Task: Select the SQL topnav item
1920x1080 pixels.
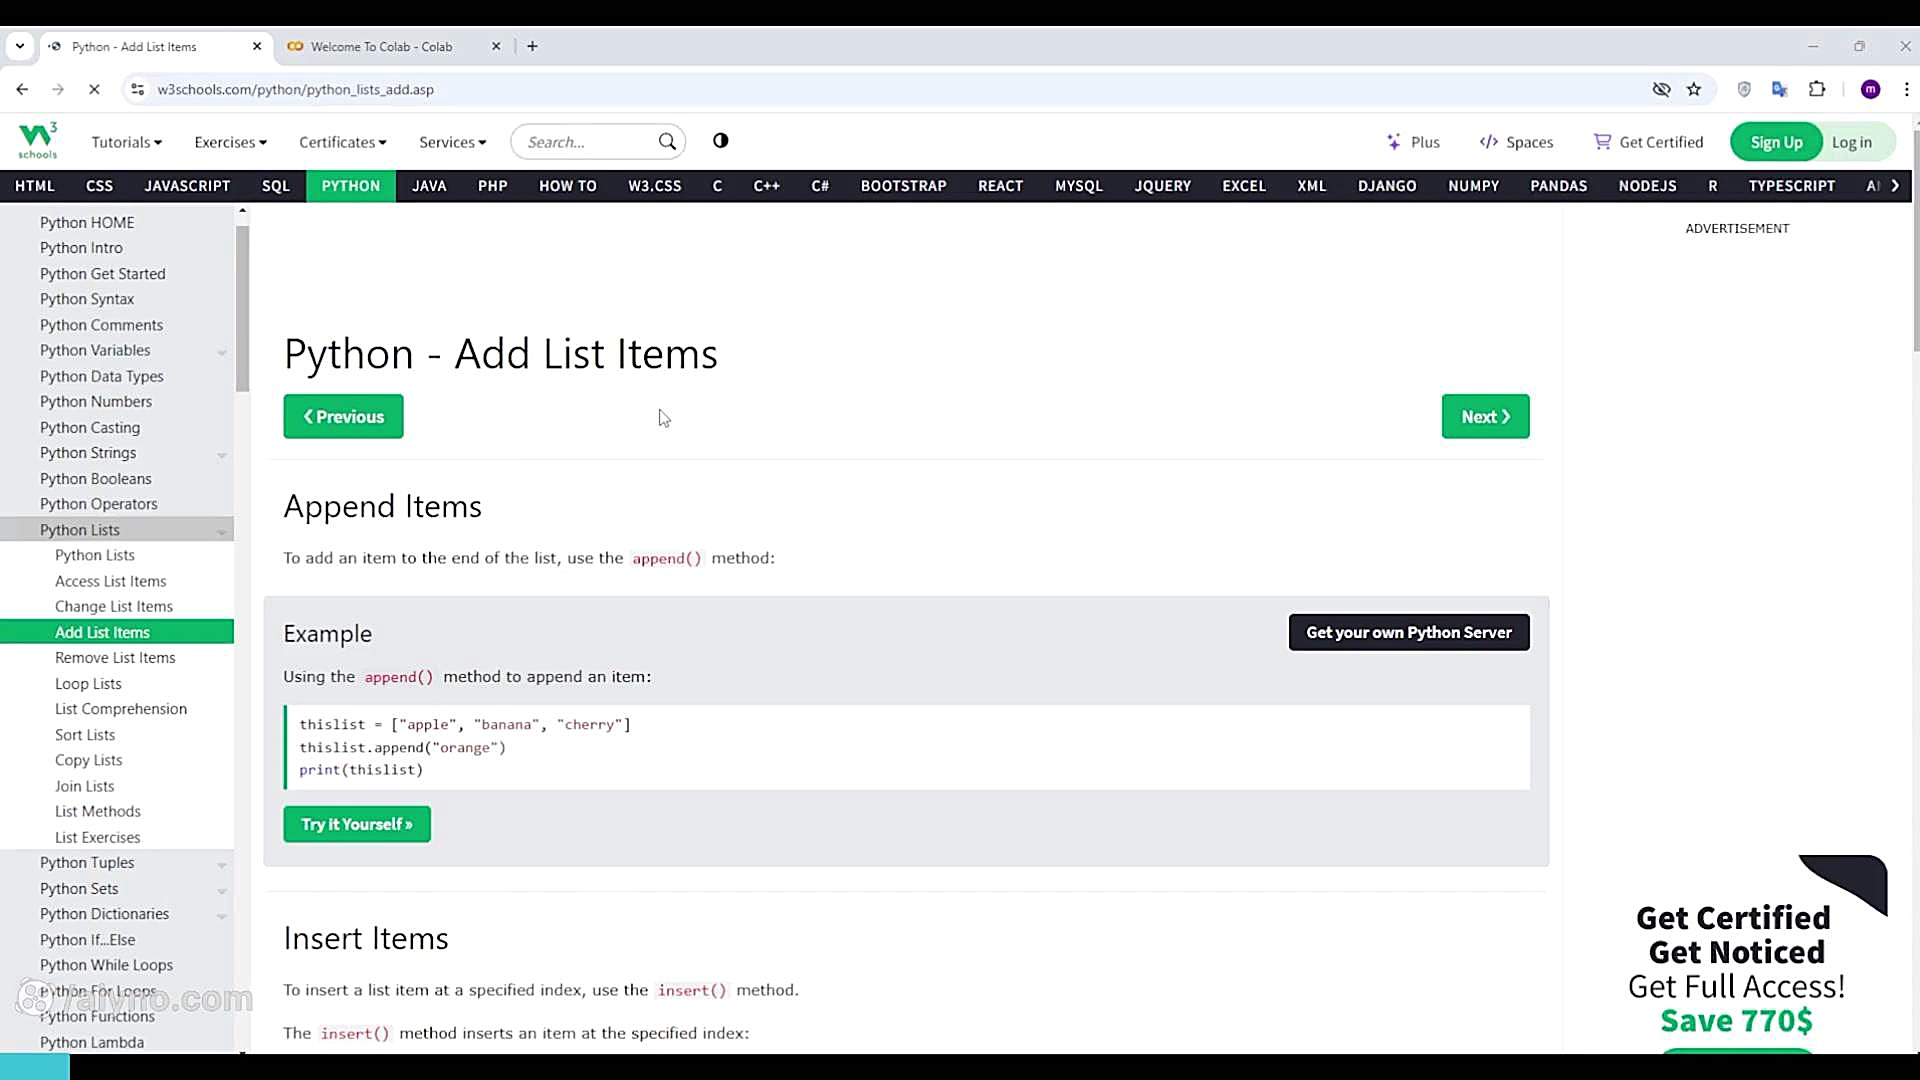Action: pos(276,186)
